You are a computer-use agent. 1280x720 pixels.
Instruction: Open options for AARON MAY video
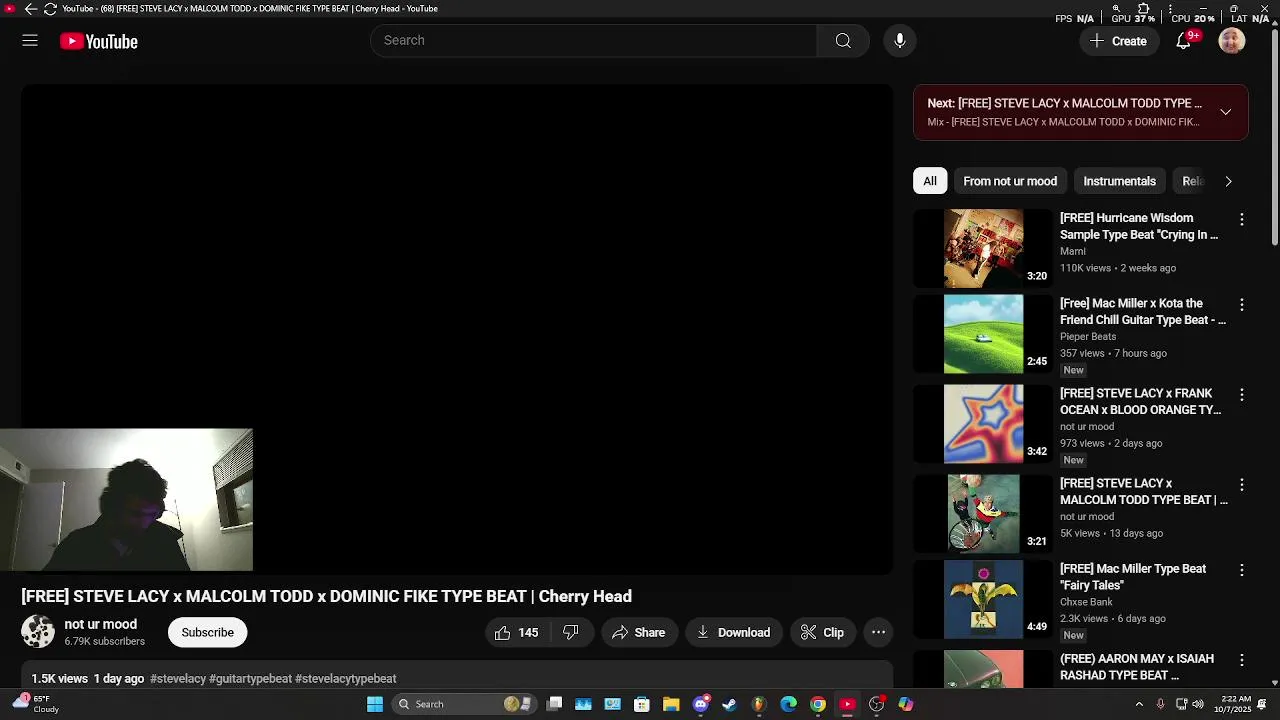1242,660
